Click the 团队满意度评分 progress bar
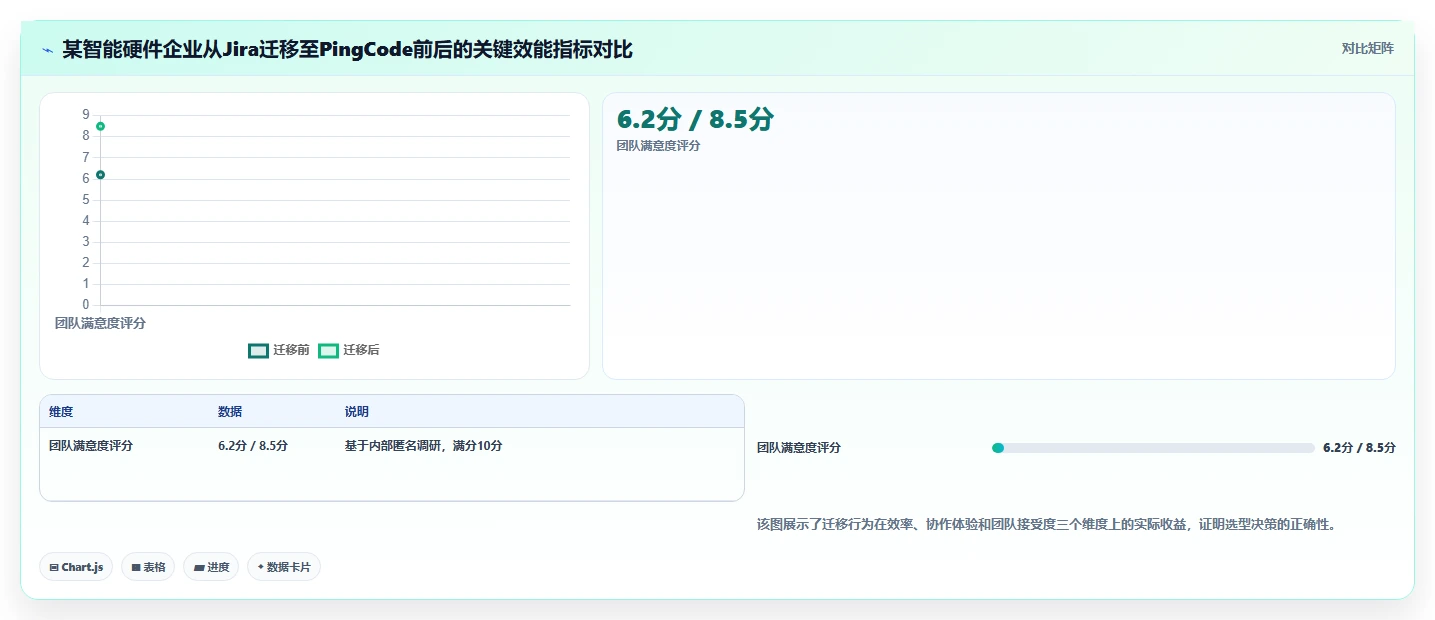The image size is (1435, 620). pyautogui.click(x=1153, y=448)
